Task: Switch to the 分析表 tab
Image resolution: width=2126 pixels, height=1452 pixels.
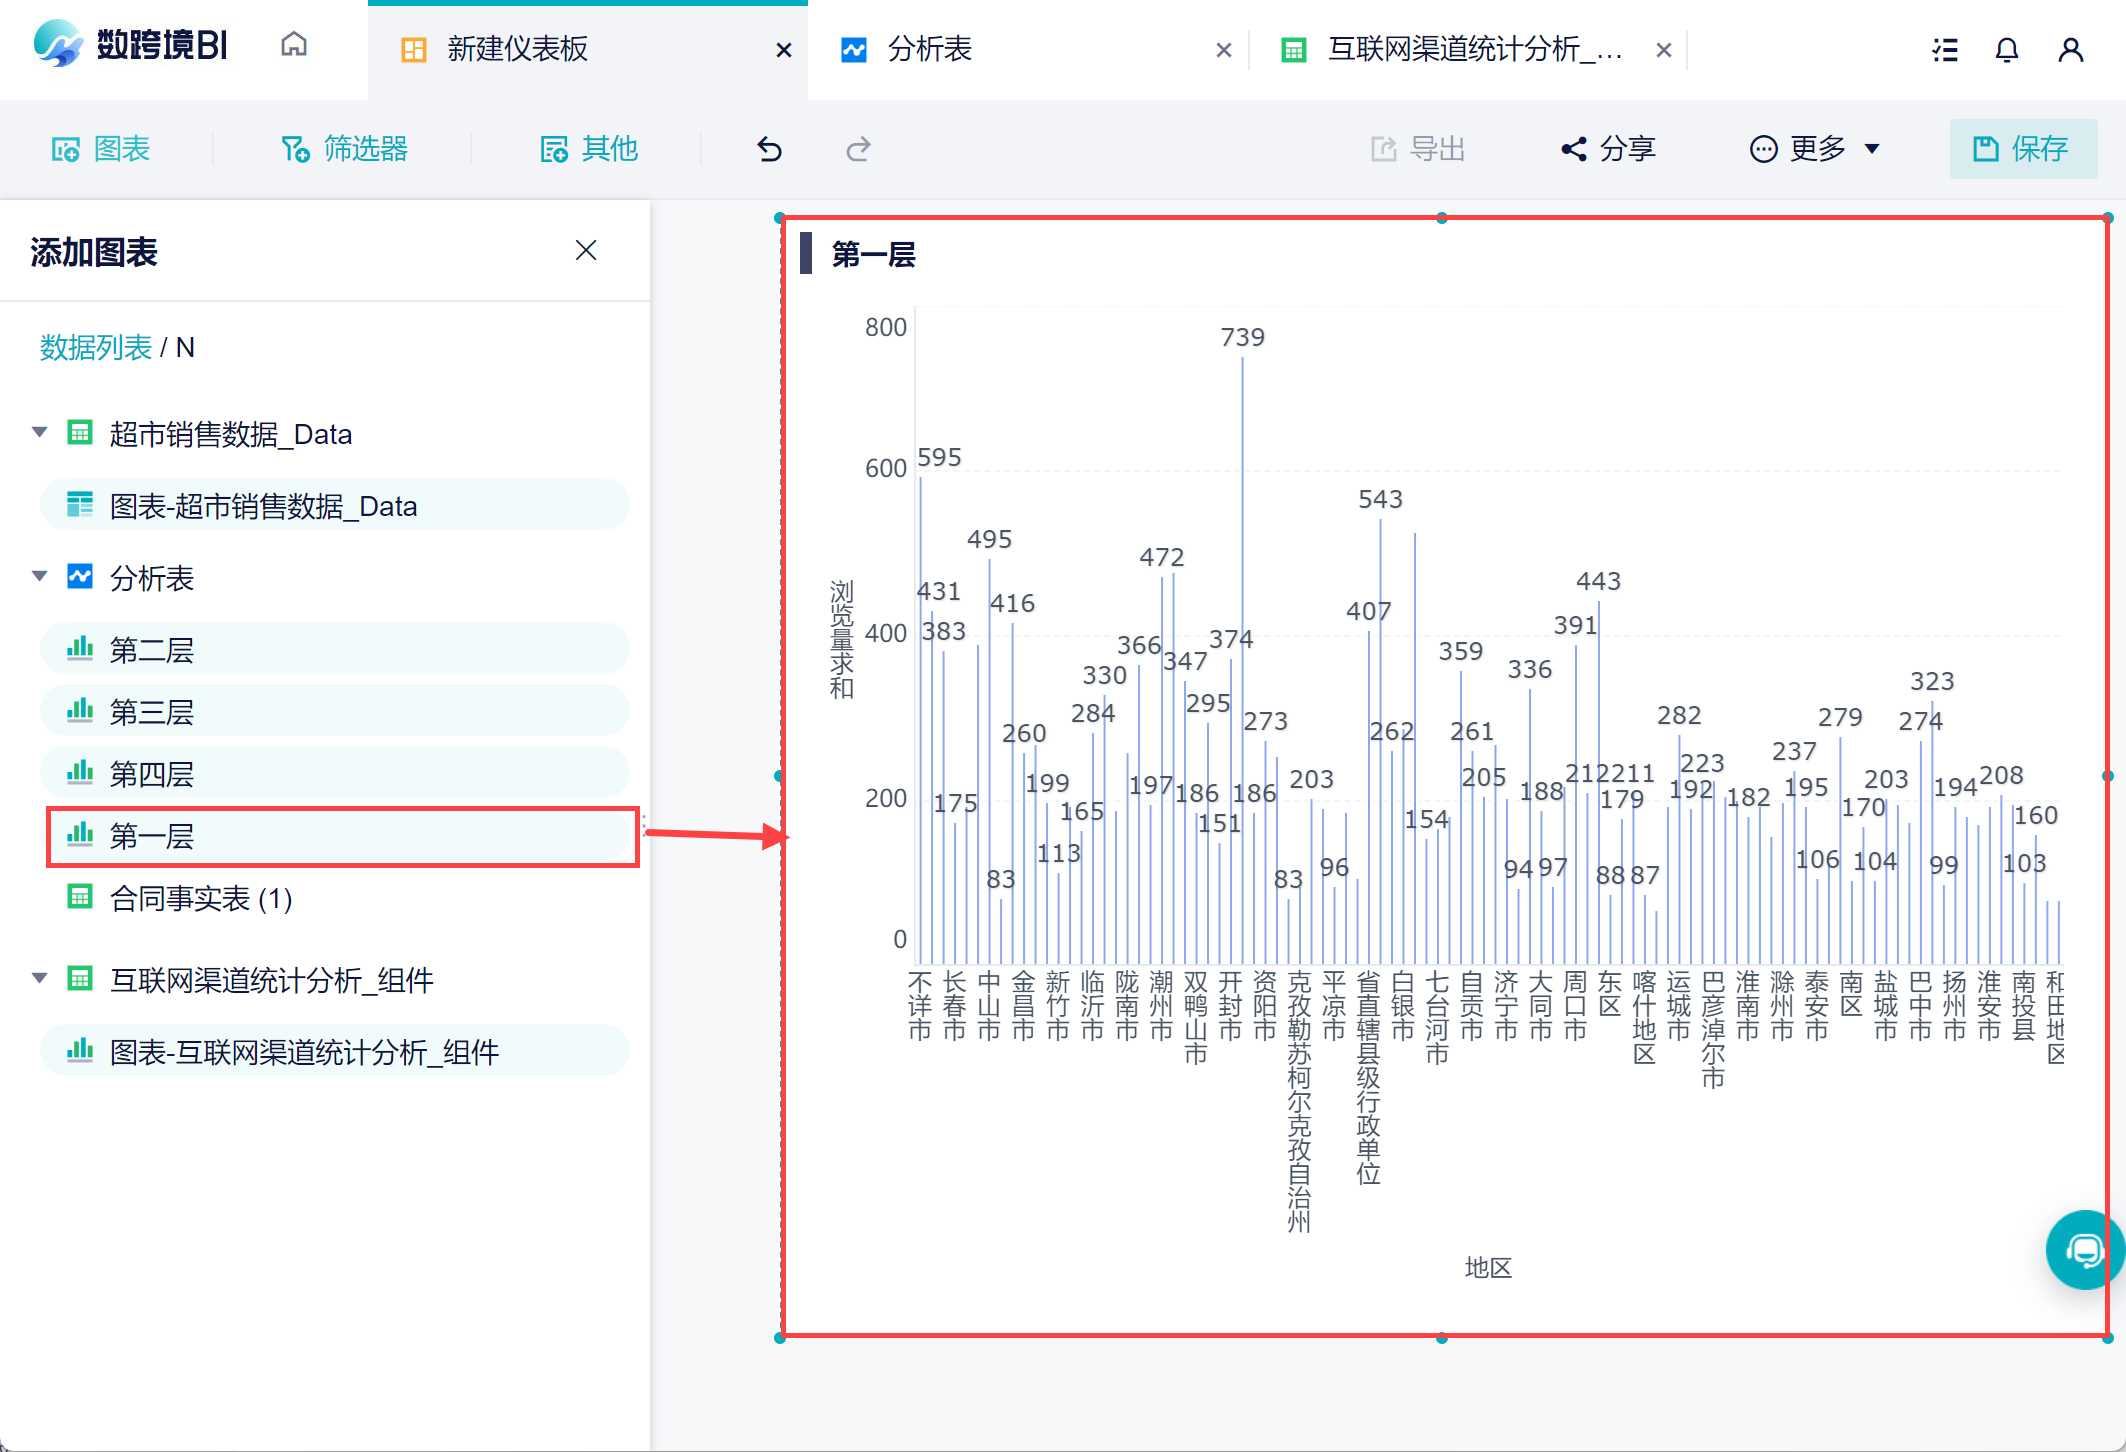Action: 930,49
